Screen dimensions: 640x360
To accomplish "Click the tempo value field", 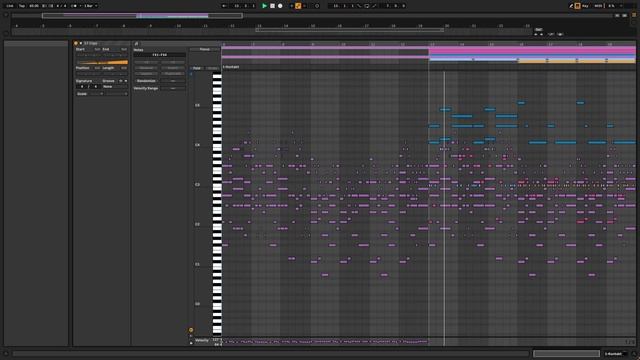I will coord(34,6).
